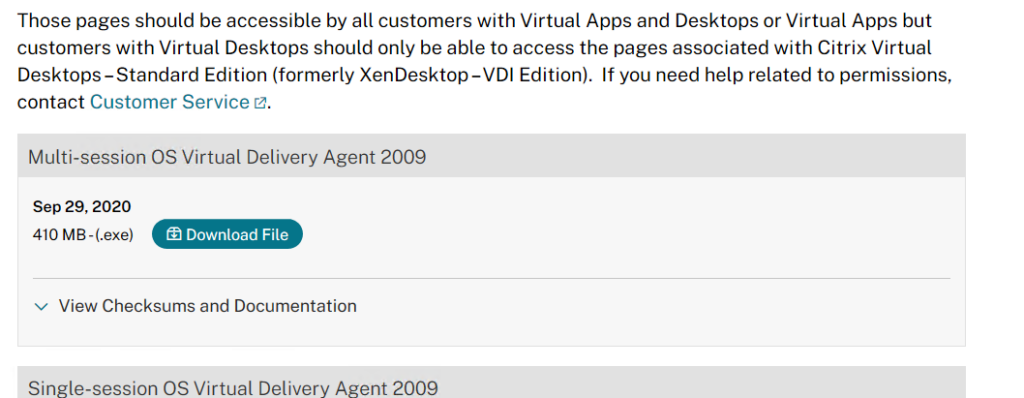Open the Customer Service link
Viewport: 1024px width, 398px height.
coord(170,103)
